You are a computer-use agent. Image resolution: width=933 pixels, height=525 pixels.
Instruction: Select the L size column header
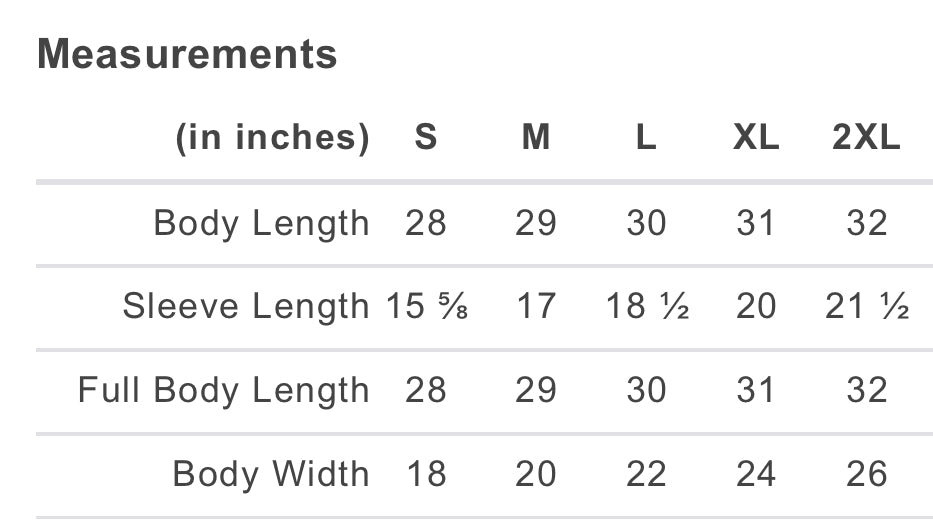pyautogui.click(x=646, y=138)
